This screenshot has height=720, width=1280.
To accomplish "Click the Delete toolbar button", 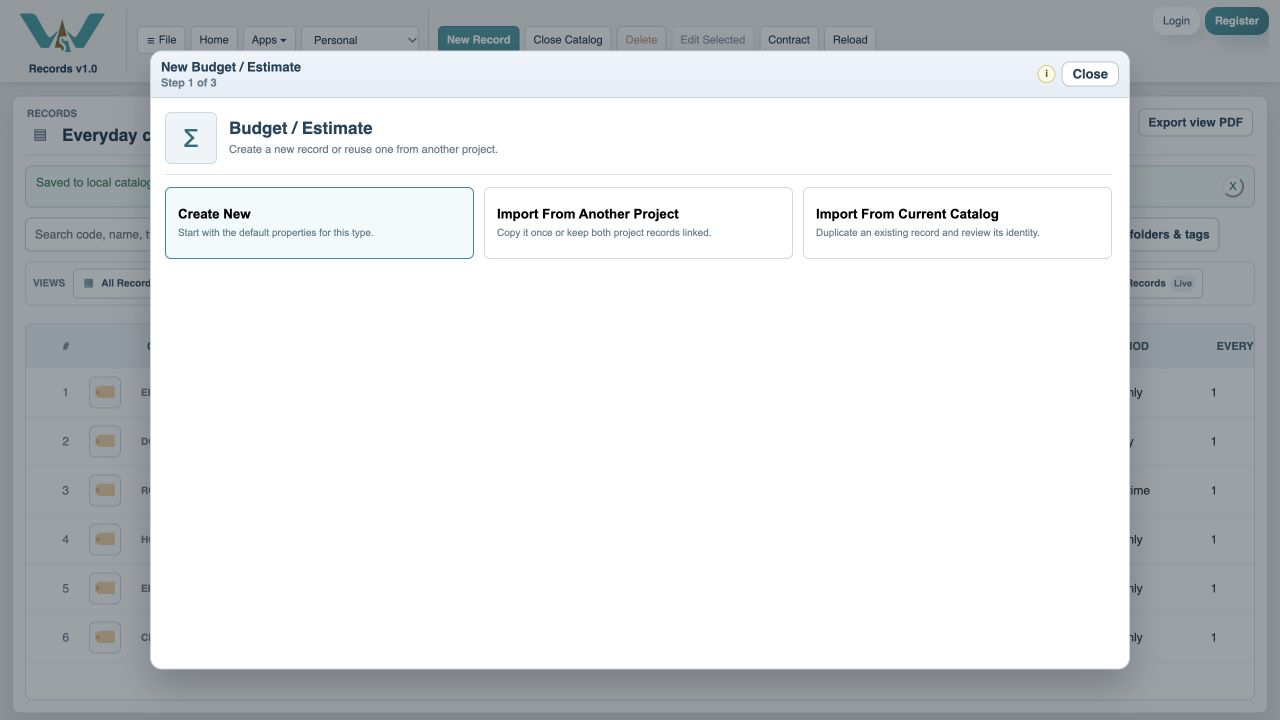I will pyautogui.click(x=641, y=40).
